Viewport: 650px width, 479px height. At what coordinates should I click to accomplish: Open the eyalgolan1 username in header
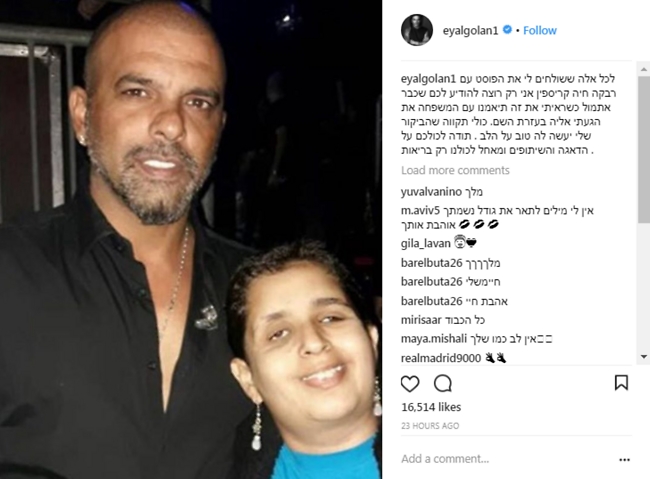point(470,31)
